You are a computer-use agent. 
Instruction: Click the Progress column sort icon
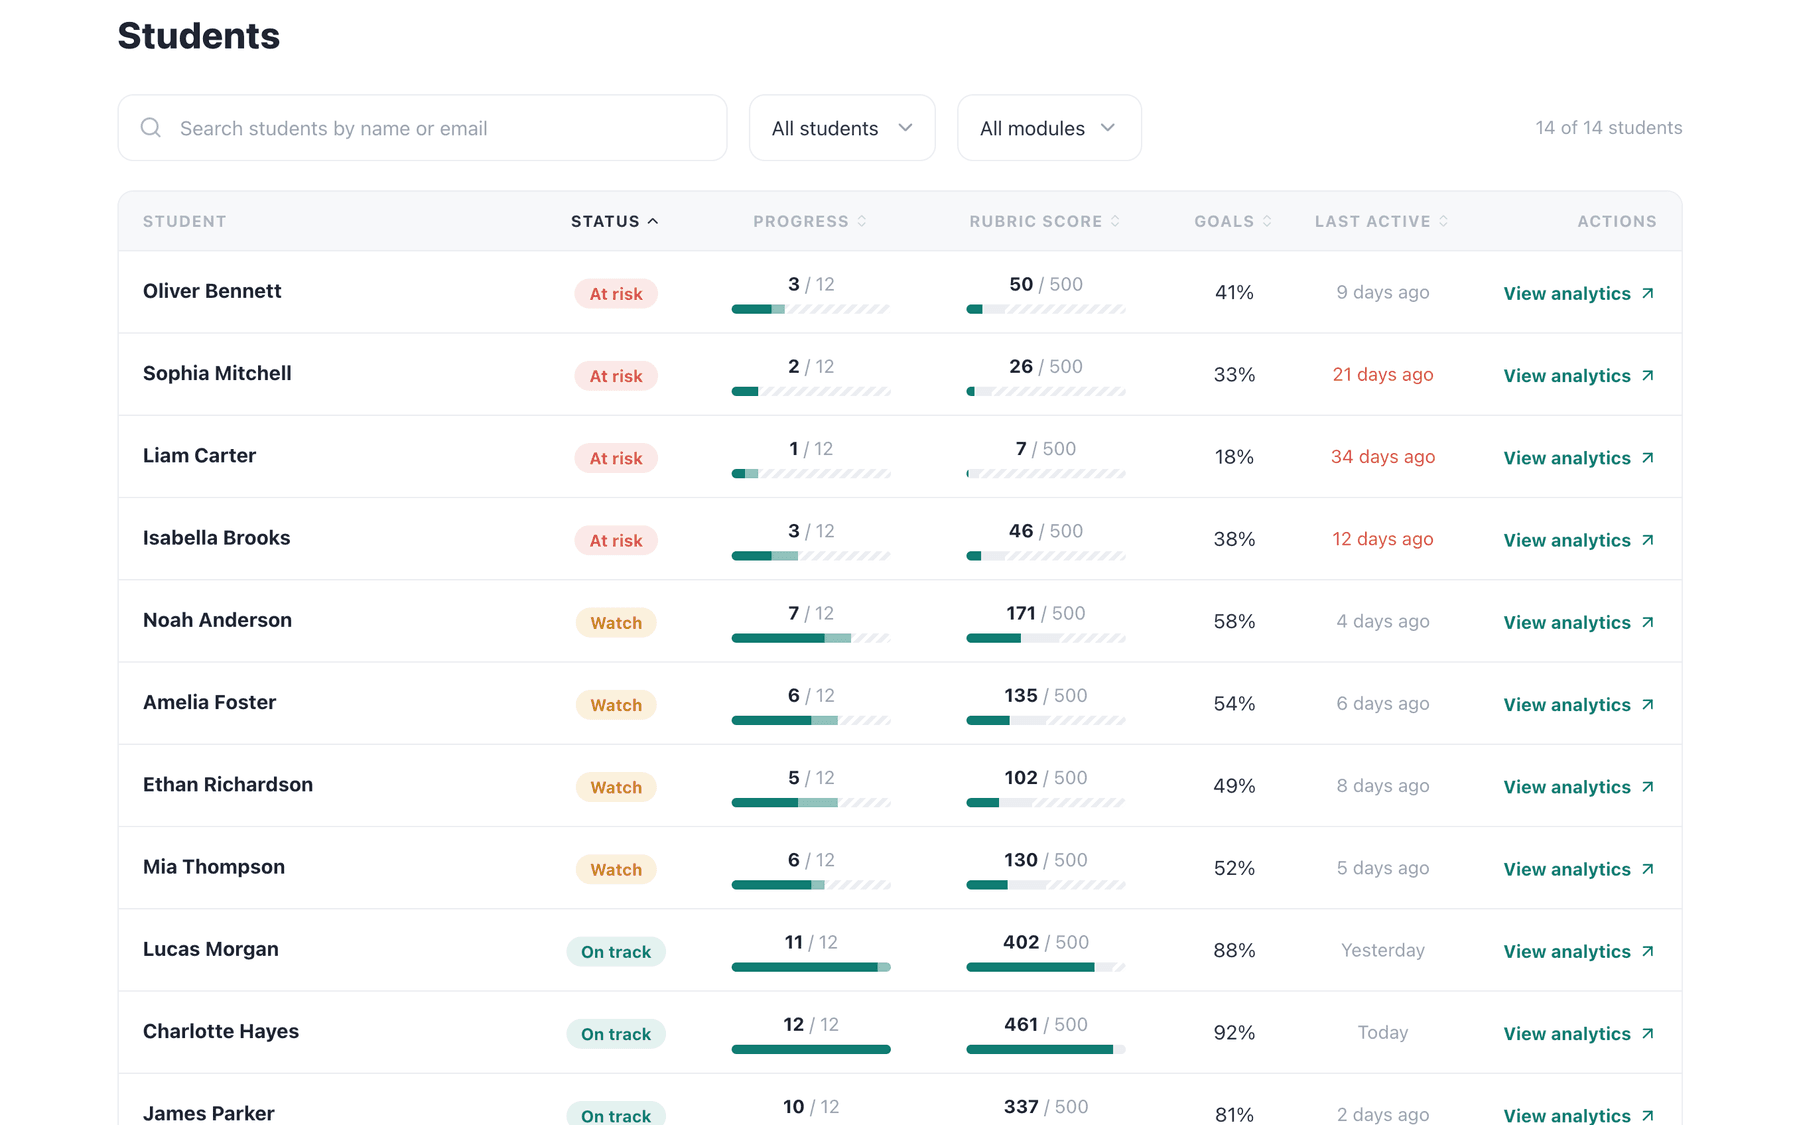pyautogui.click(x=862, y=221)
